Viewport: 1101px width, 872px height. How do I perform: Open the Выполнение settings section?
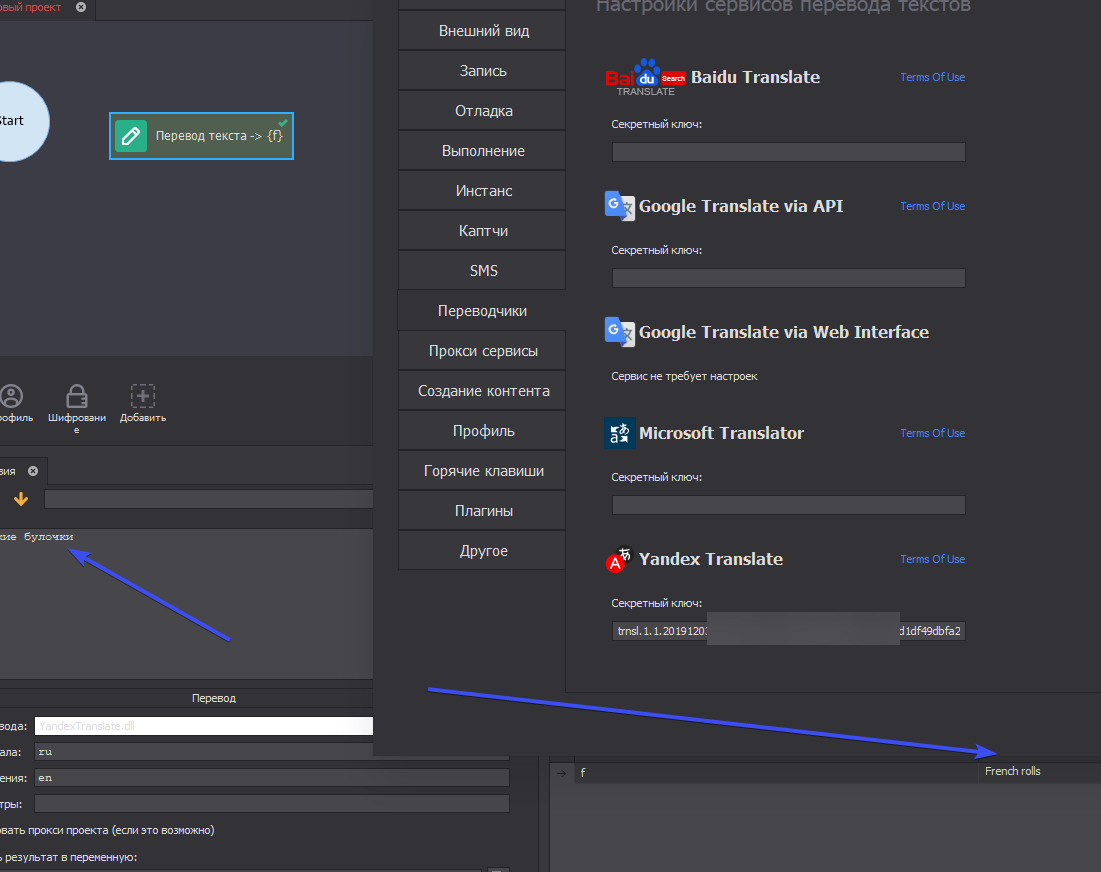(482, 151)
